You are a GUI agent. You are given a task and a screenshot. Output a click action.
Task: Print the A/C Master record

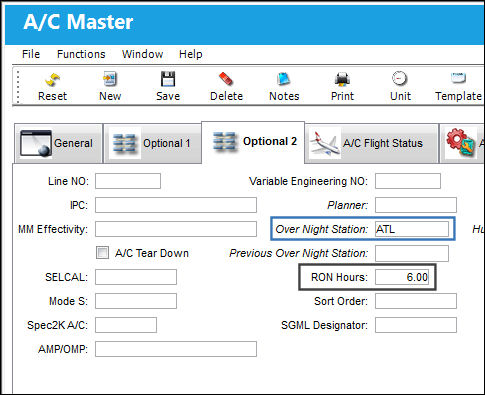(x=342, y=87)
